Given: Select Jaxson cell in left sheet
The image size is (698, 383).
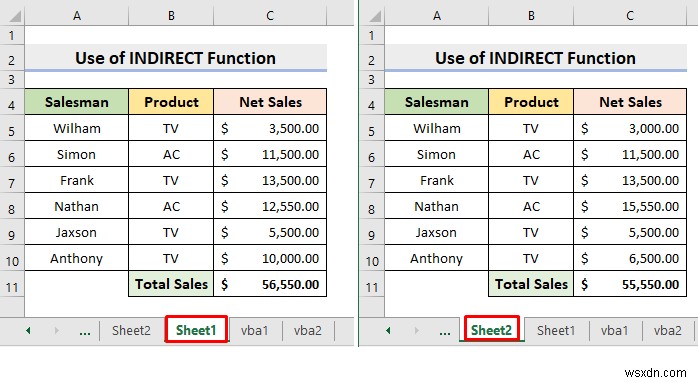Looking at the screenshot, I should pyautogui.click(x=77, y=232).
